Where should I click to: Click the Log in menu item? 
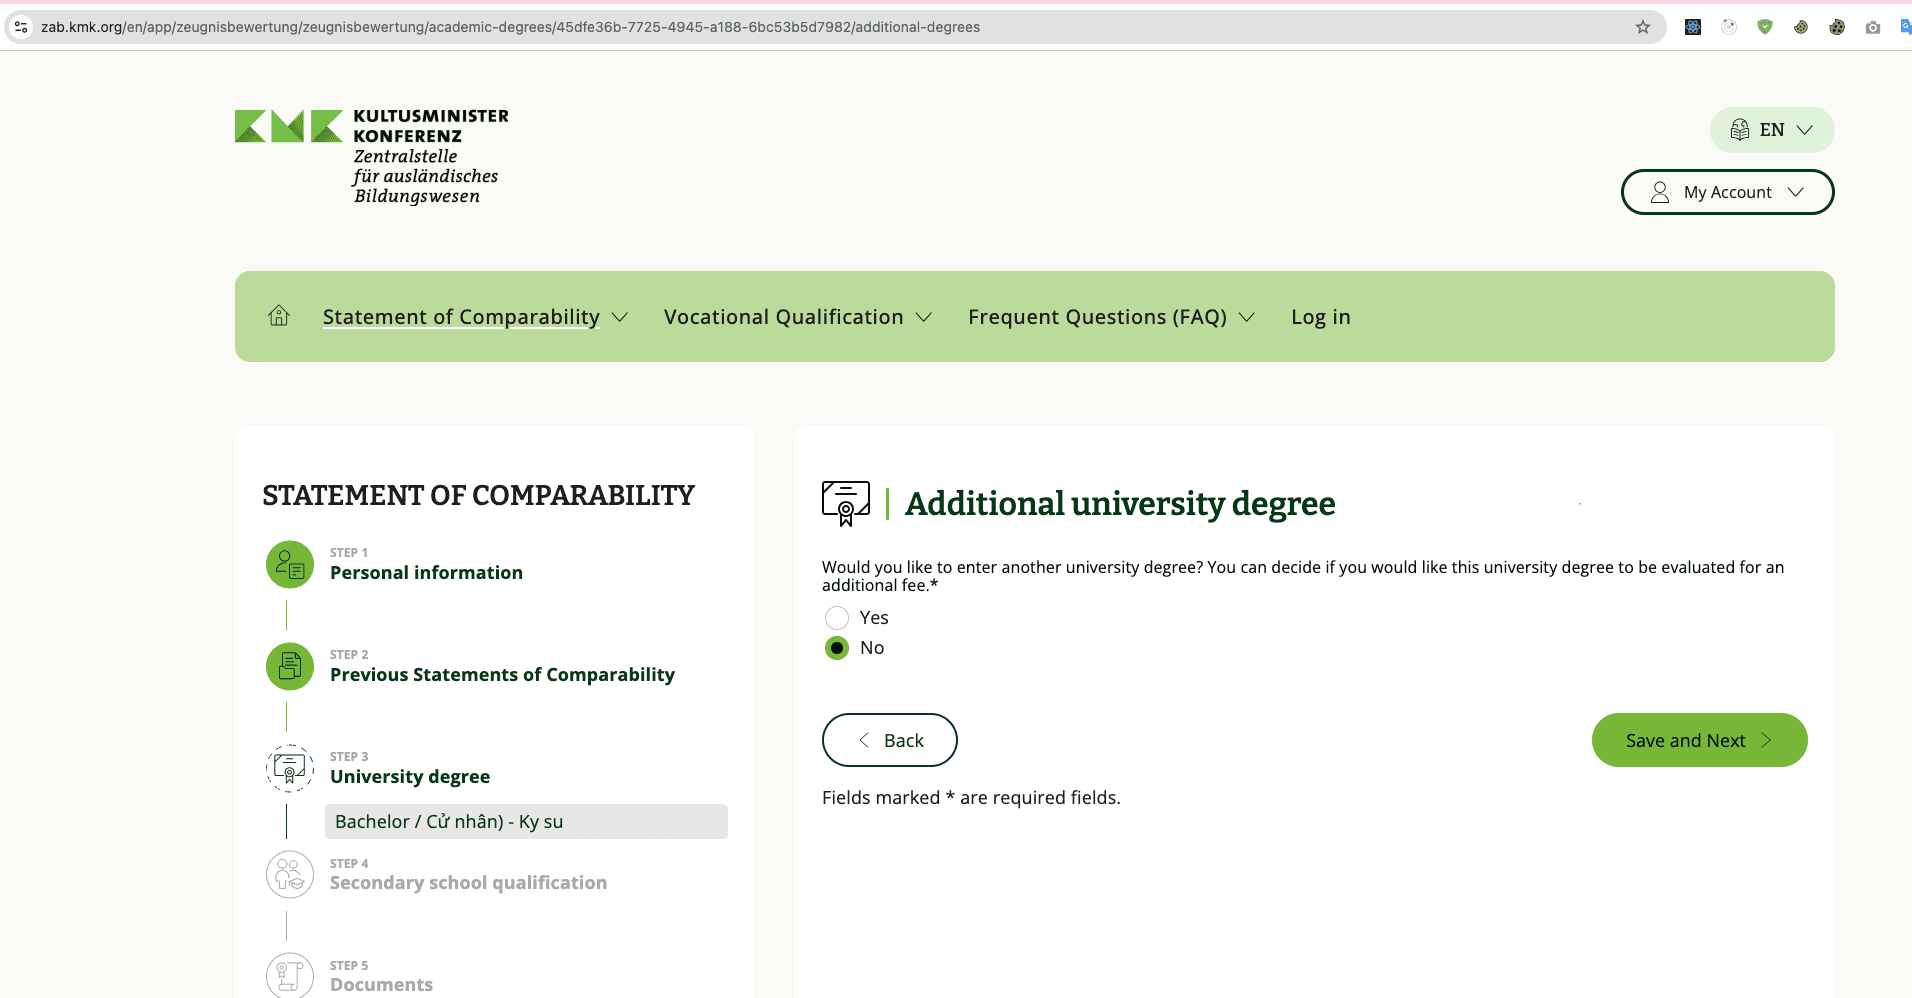coord(1320,316)
